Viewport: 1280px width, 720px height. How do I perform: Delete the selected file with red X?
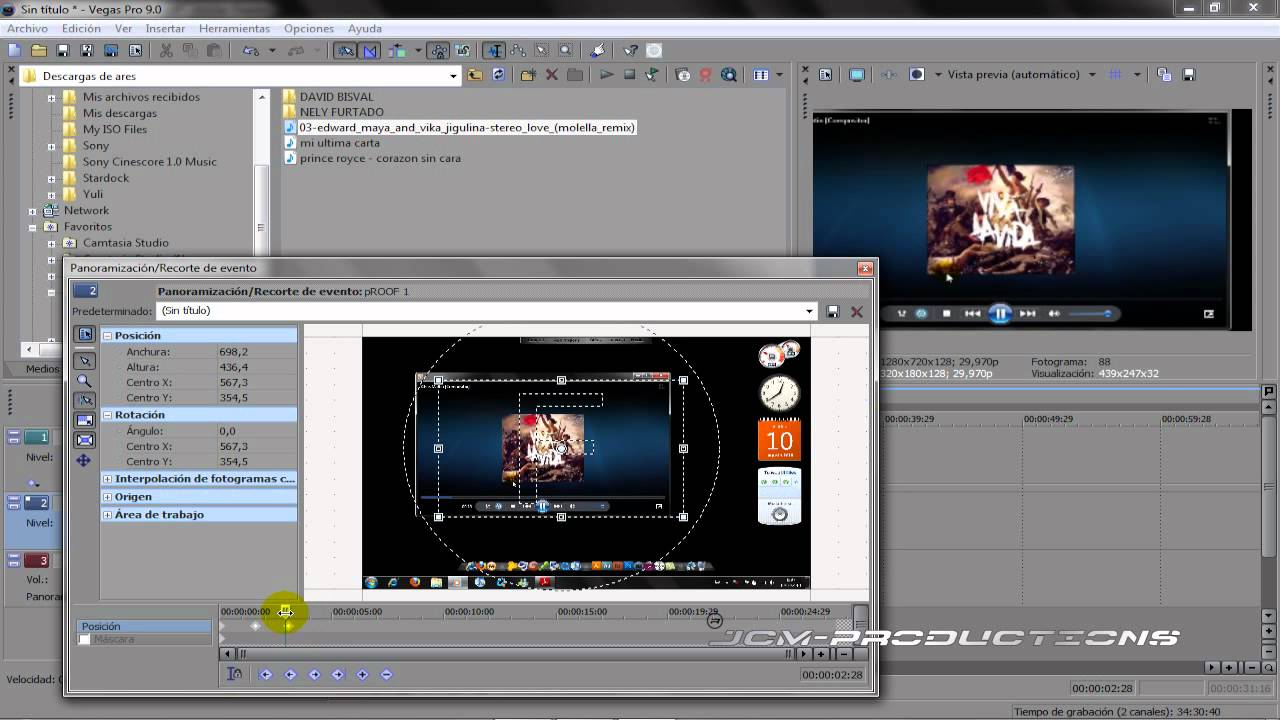[551, 75]
